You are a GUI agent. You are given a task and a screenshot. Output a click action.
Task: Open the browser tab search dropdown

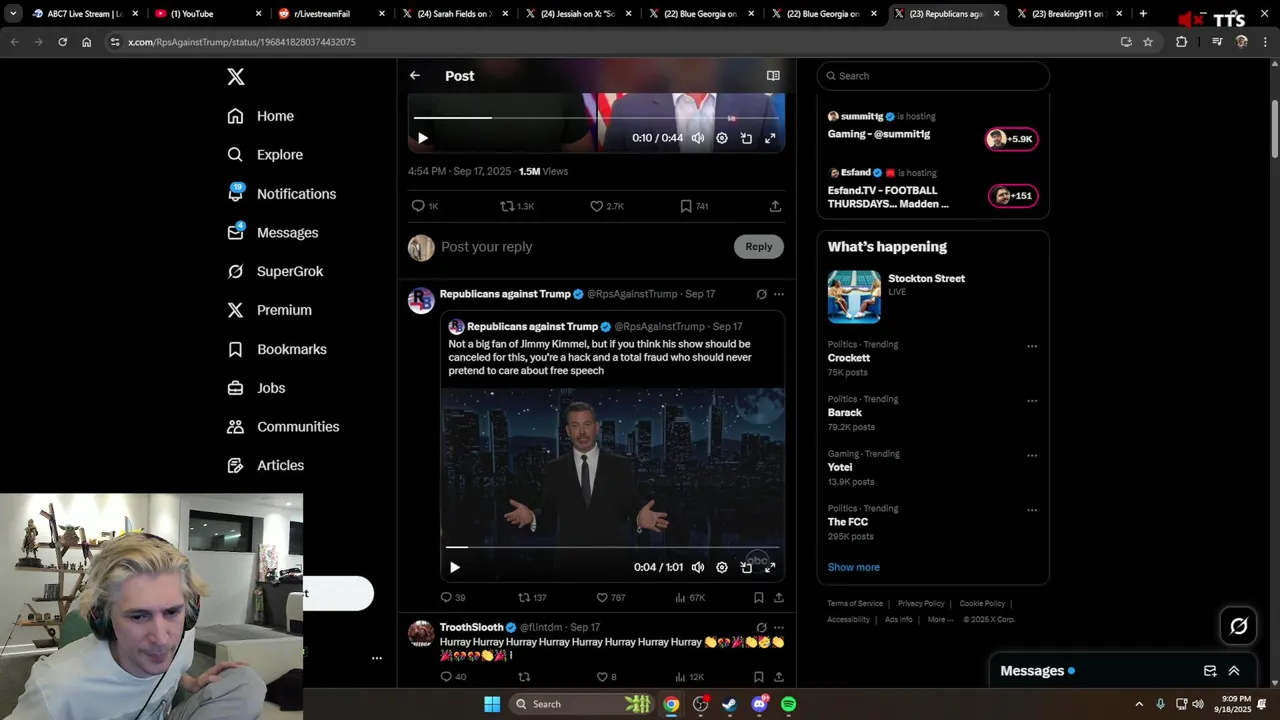tap(13, 14)
